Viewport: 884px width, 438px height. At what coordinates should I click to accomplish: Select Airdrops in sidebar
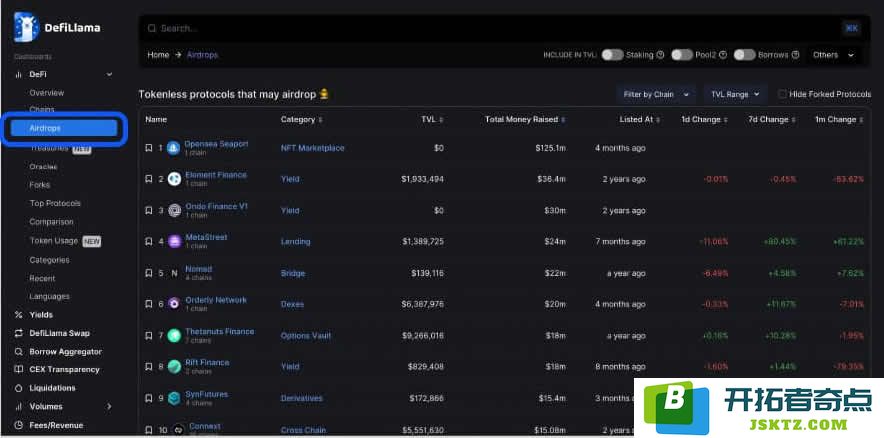63,129
